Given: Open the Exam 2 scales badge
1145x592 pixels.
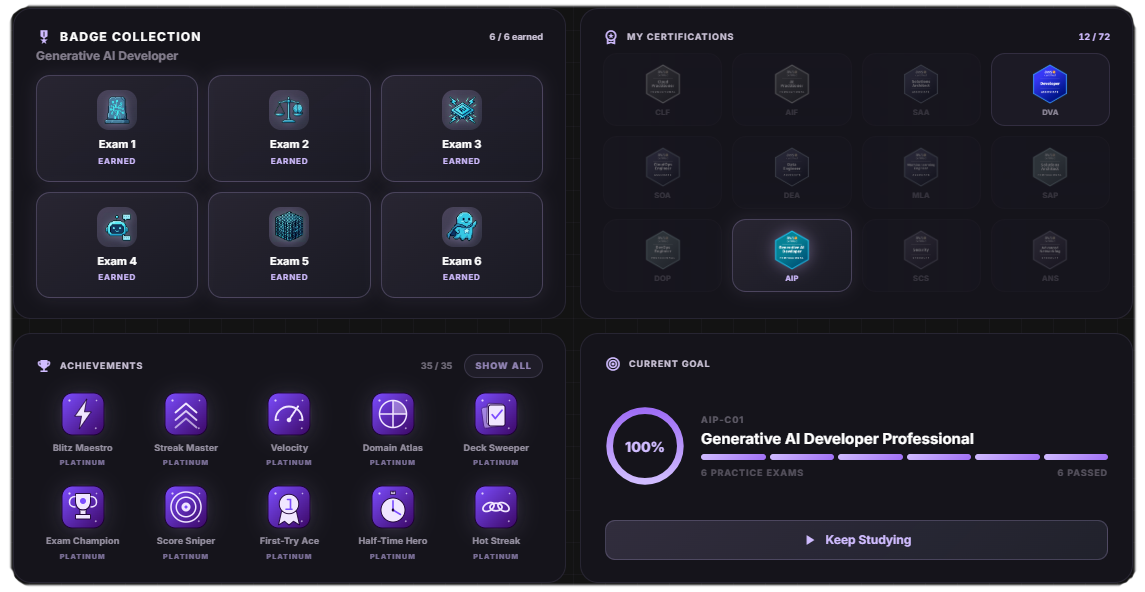Looking at the screenshot, I should 289,128.
